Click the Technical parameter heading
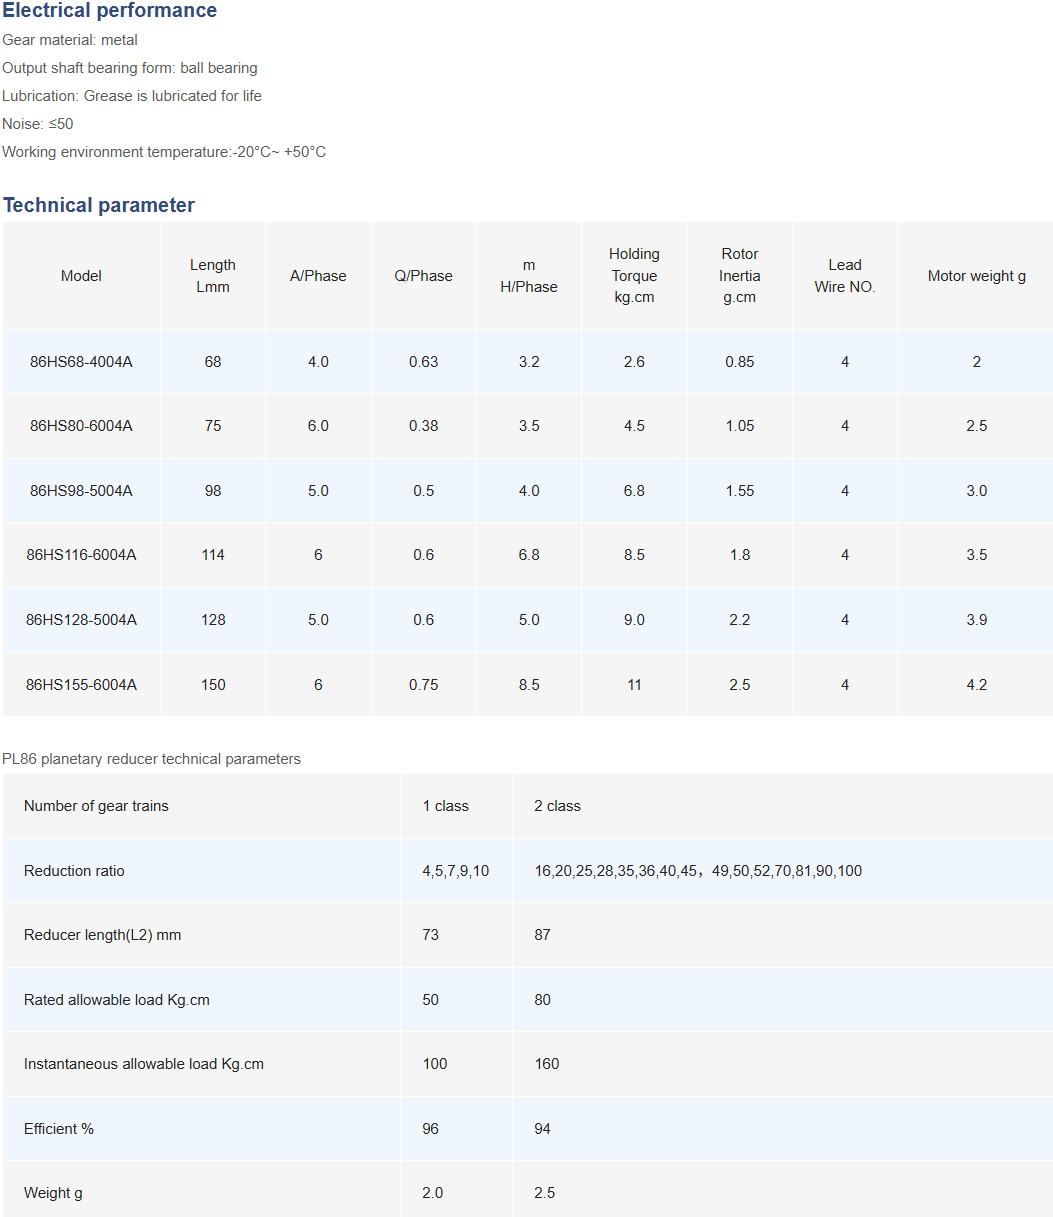Screen dimensions: 1053x1217 click(x=99, y=205)
